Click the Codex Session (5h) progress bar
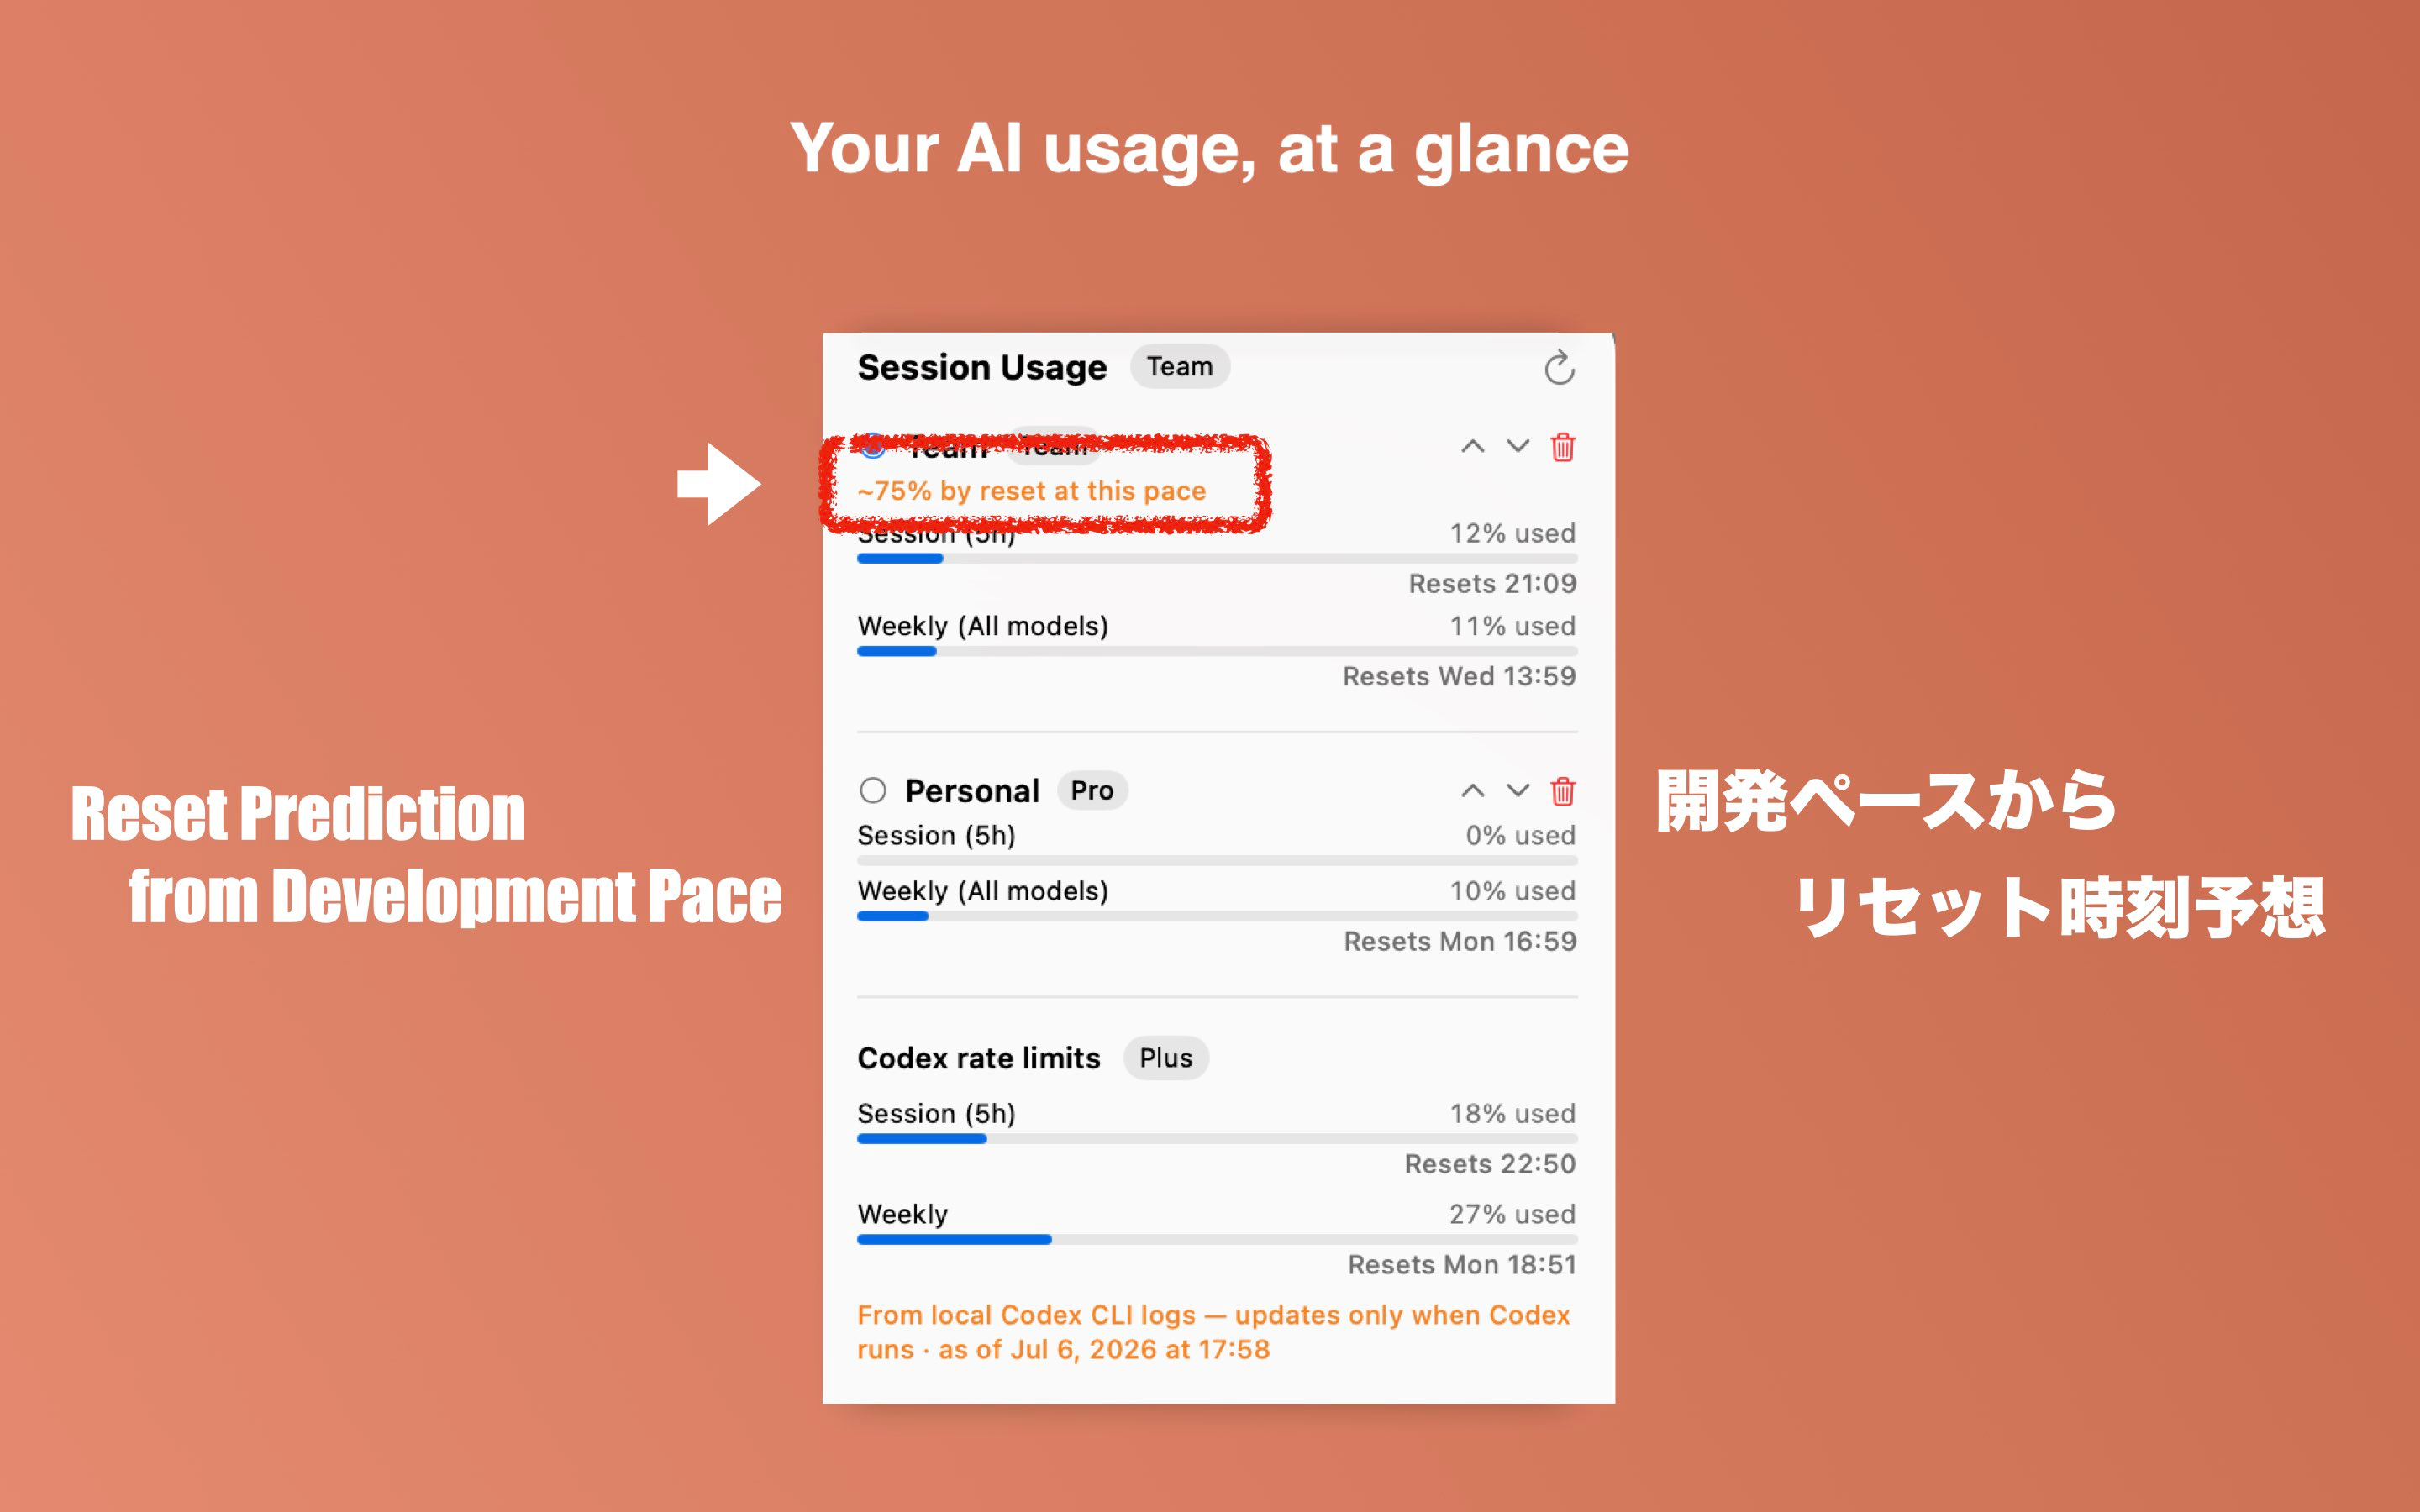The height and width of the screenshot is (1512, 2420). tap(1217, 1139)
